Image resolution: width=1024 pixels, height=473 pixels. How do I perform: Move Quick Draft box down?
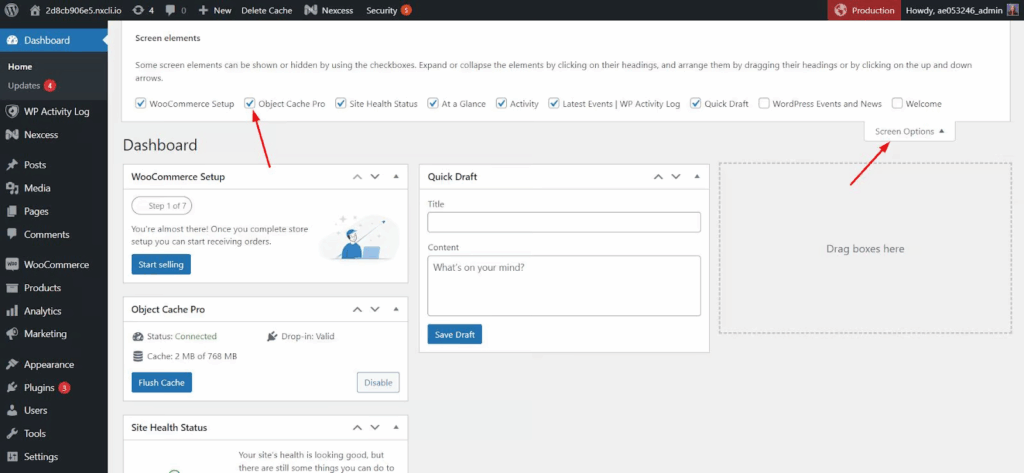click(x=676, y=177)
